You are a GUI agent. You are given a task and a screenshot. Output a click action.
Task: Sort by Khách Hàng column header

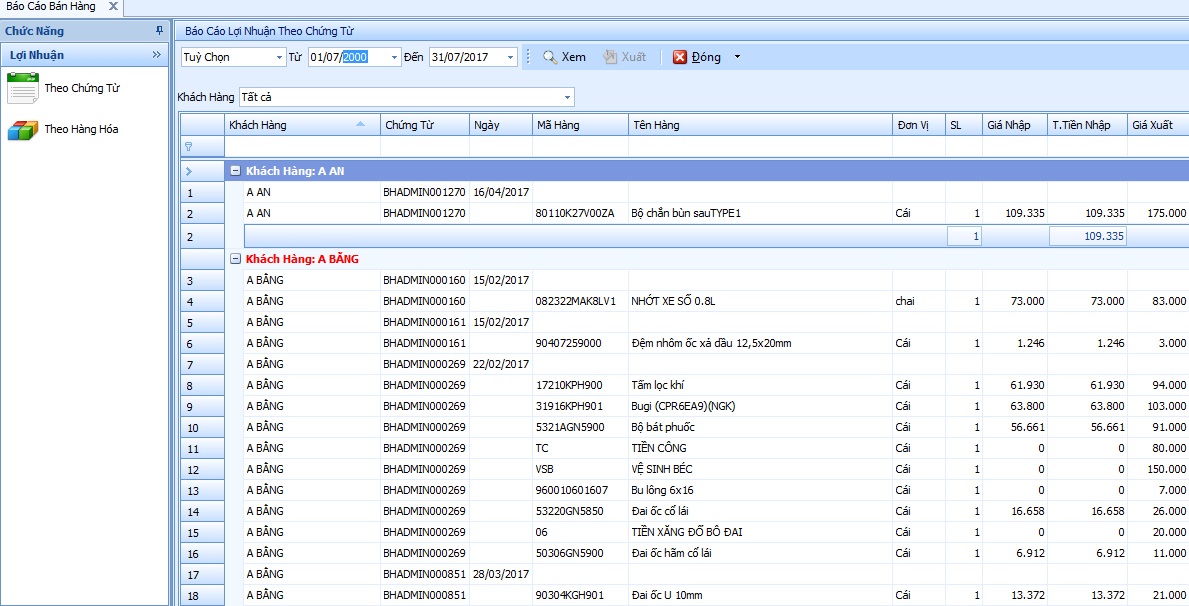(x=290, y=125)
